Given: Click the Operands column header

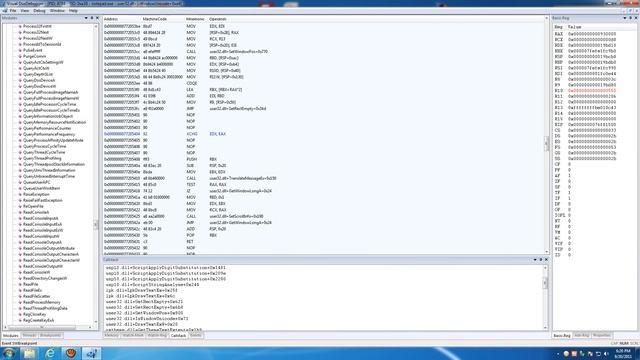Looking at the screenshot, I should 218,19.
